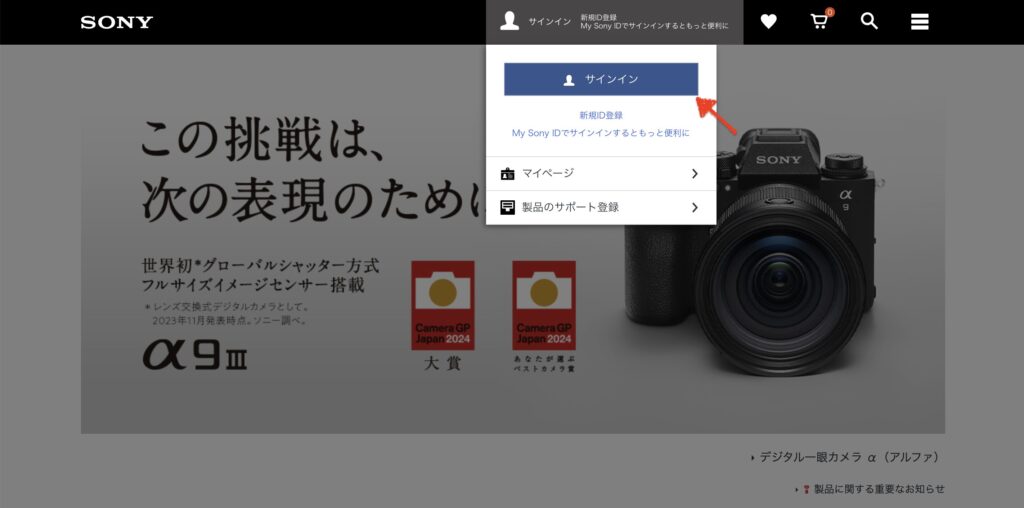Click the icon beside 製品のサポート登録
Viewport: 1024px width, 508px height.
[x=508, y=207]
